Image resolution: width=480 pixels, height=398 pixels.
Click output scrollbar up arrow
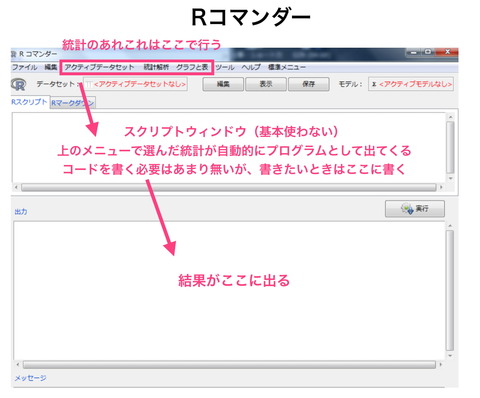click(x=450, y=226)
